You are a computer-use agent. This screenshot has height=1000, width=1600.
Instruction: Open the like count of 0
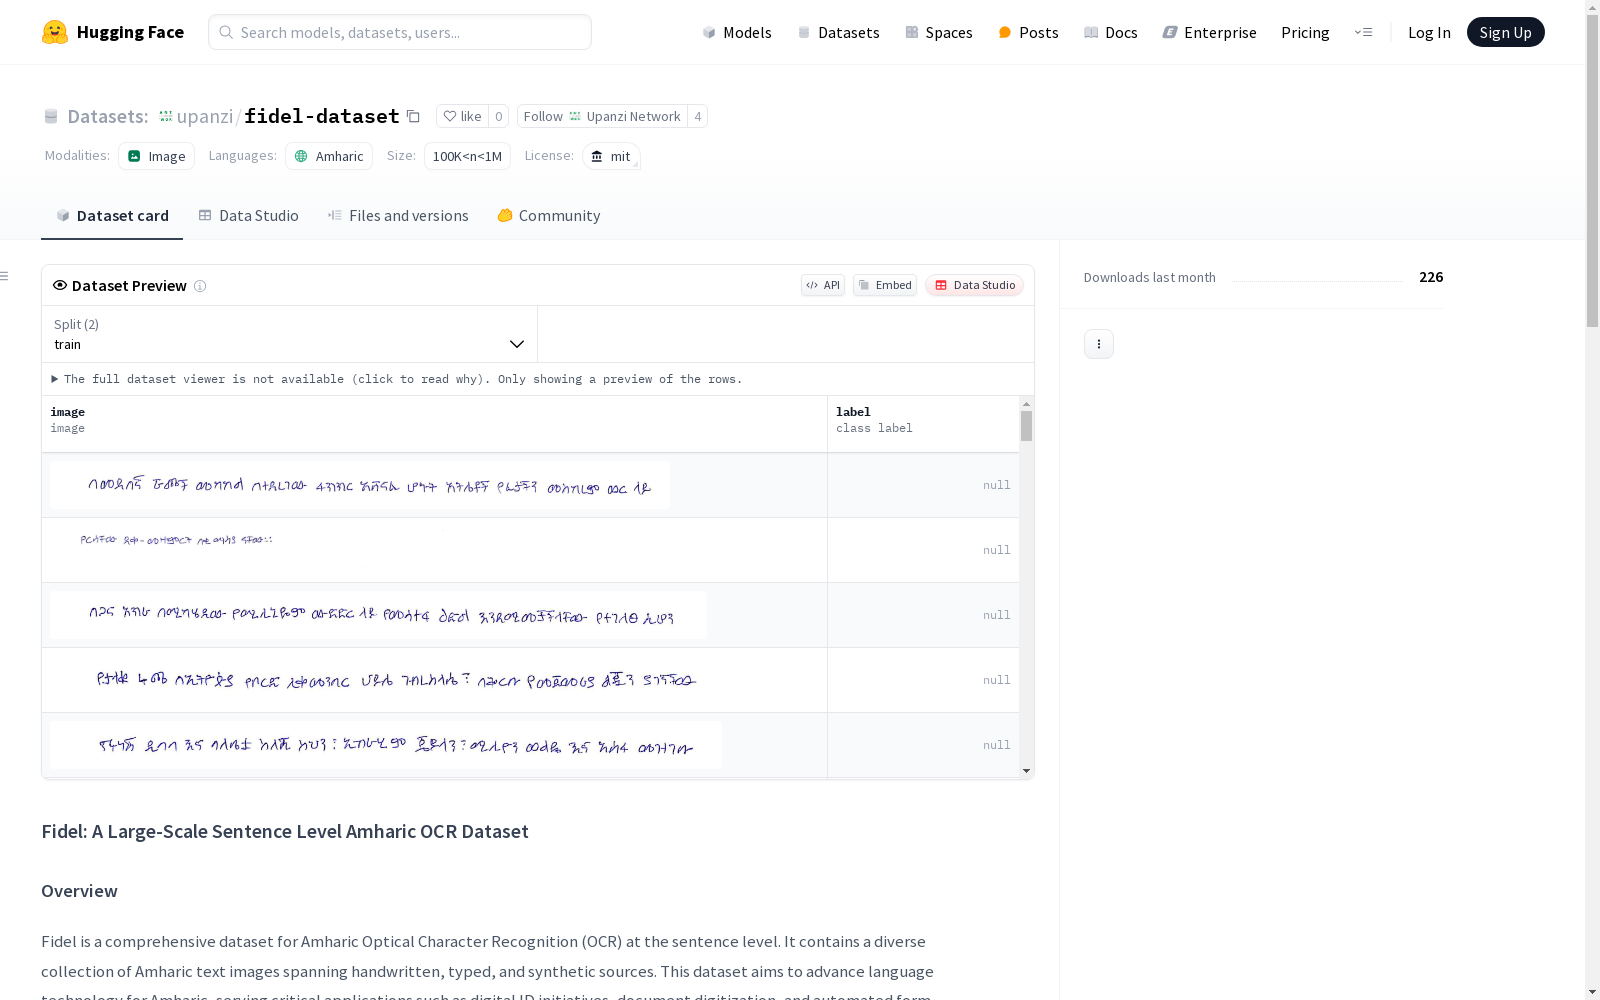point(499,116)
